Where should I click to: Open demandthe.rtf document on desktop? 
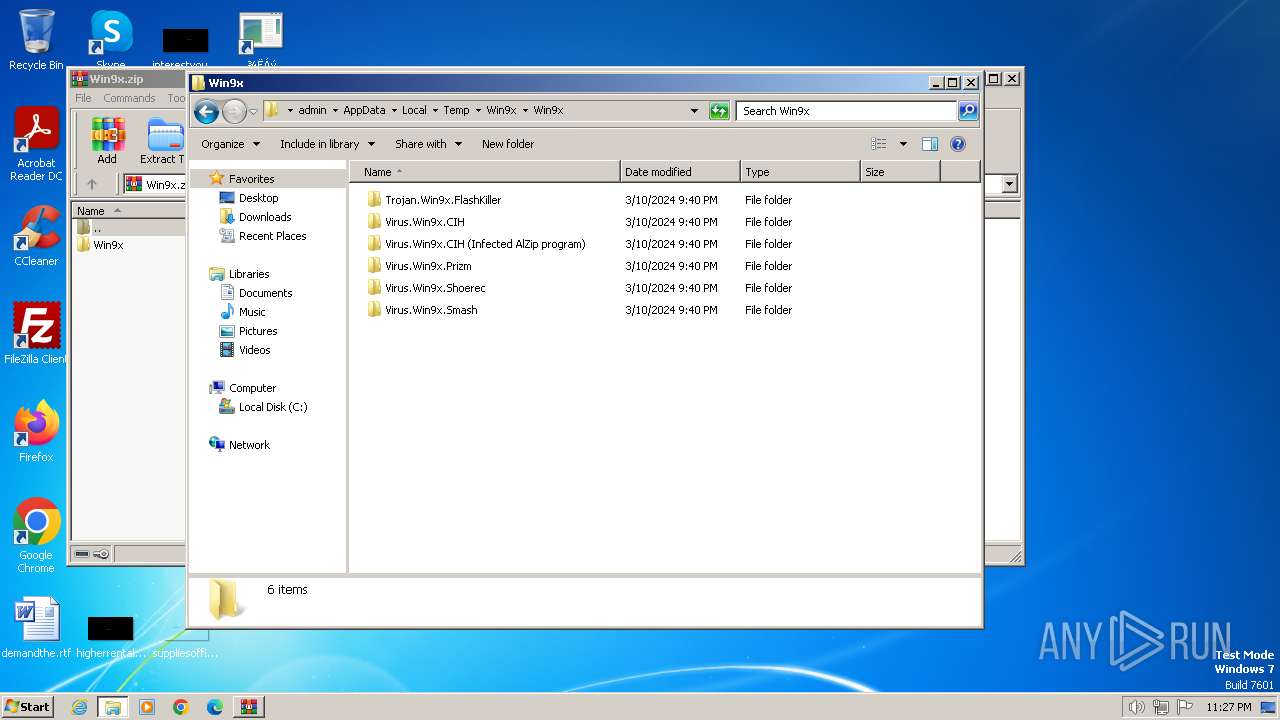[36, 628]
